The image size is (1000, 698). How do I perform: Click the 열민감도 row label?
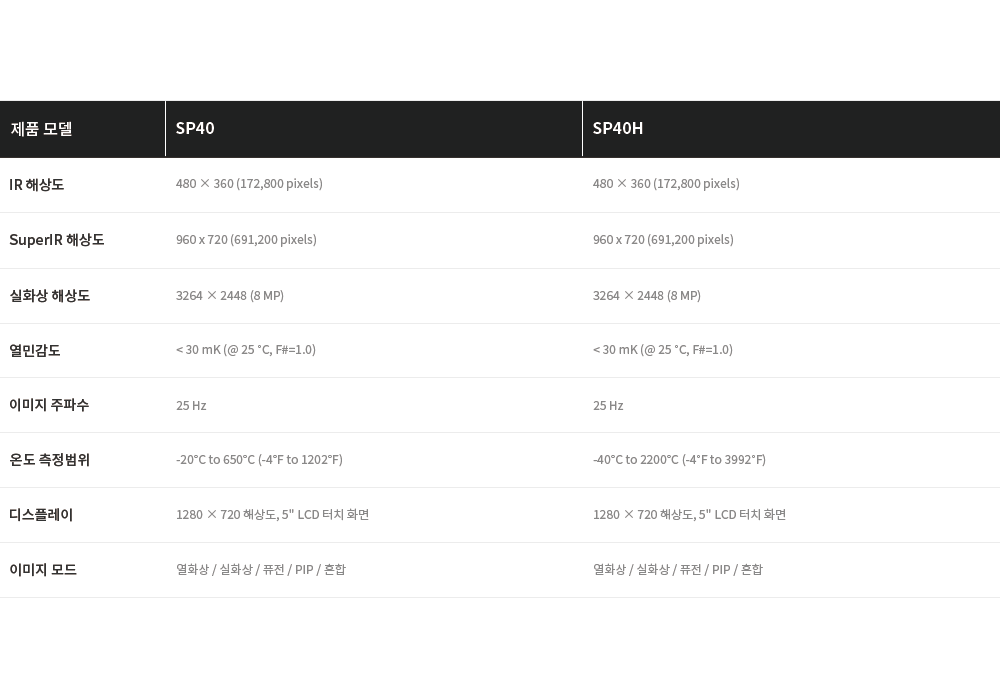pos(35,350)
